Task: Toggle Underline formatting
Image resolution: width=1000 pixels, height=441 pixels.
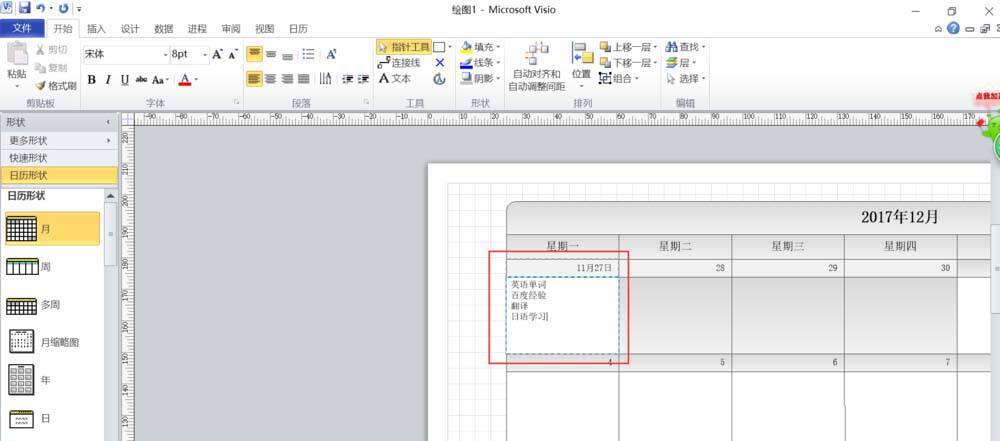Action: (x=124, y=80)
